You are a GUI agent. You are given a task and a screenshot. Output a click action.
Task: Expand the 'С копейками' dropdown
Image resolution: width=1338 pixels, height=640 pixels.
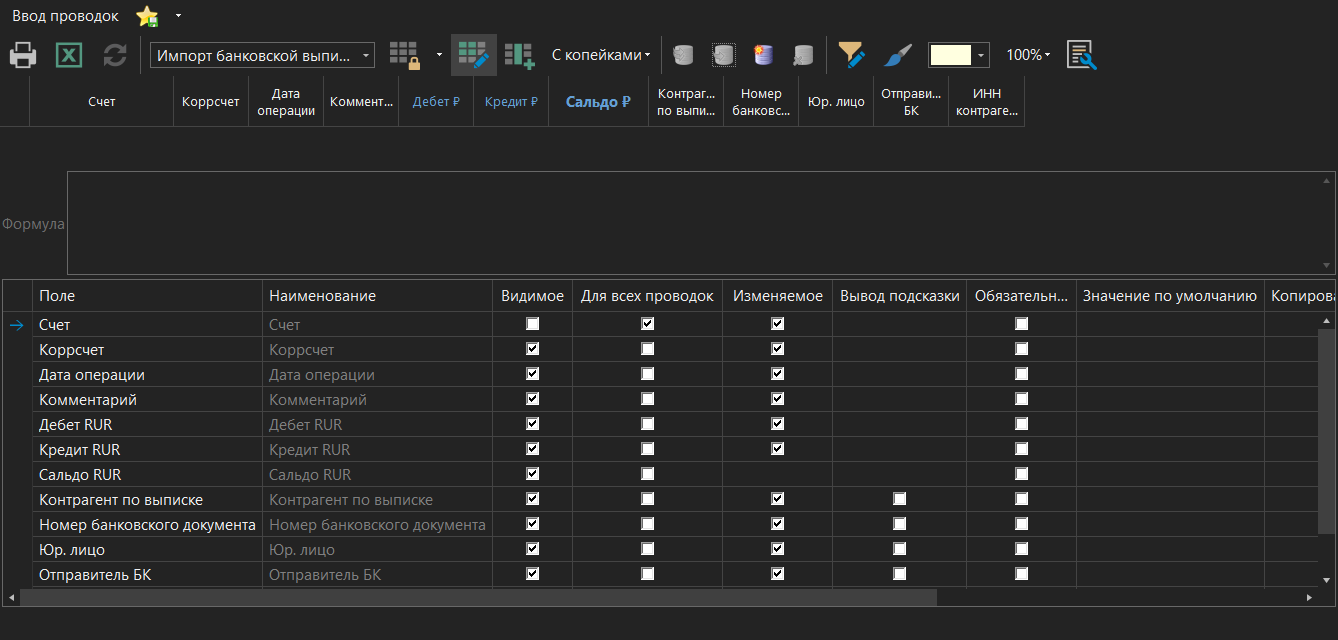point(601,55)
